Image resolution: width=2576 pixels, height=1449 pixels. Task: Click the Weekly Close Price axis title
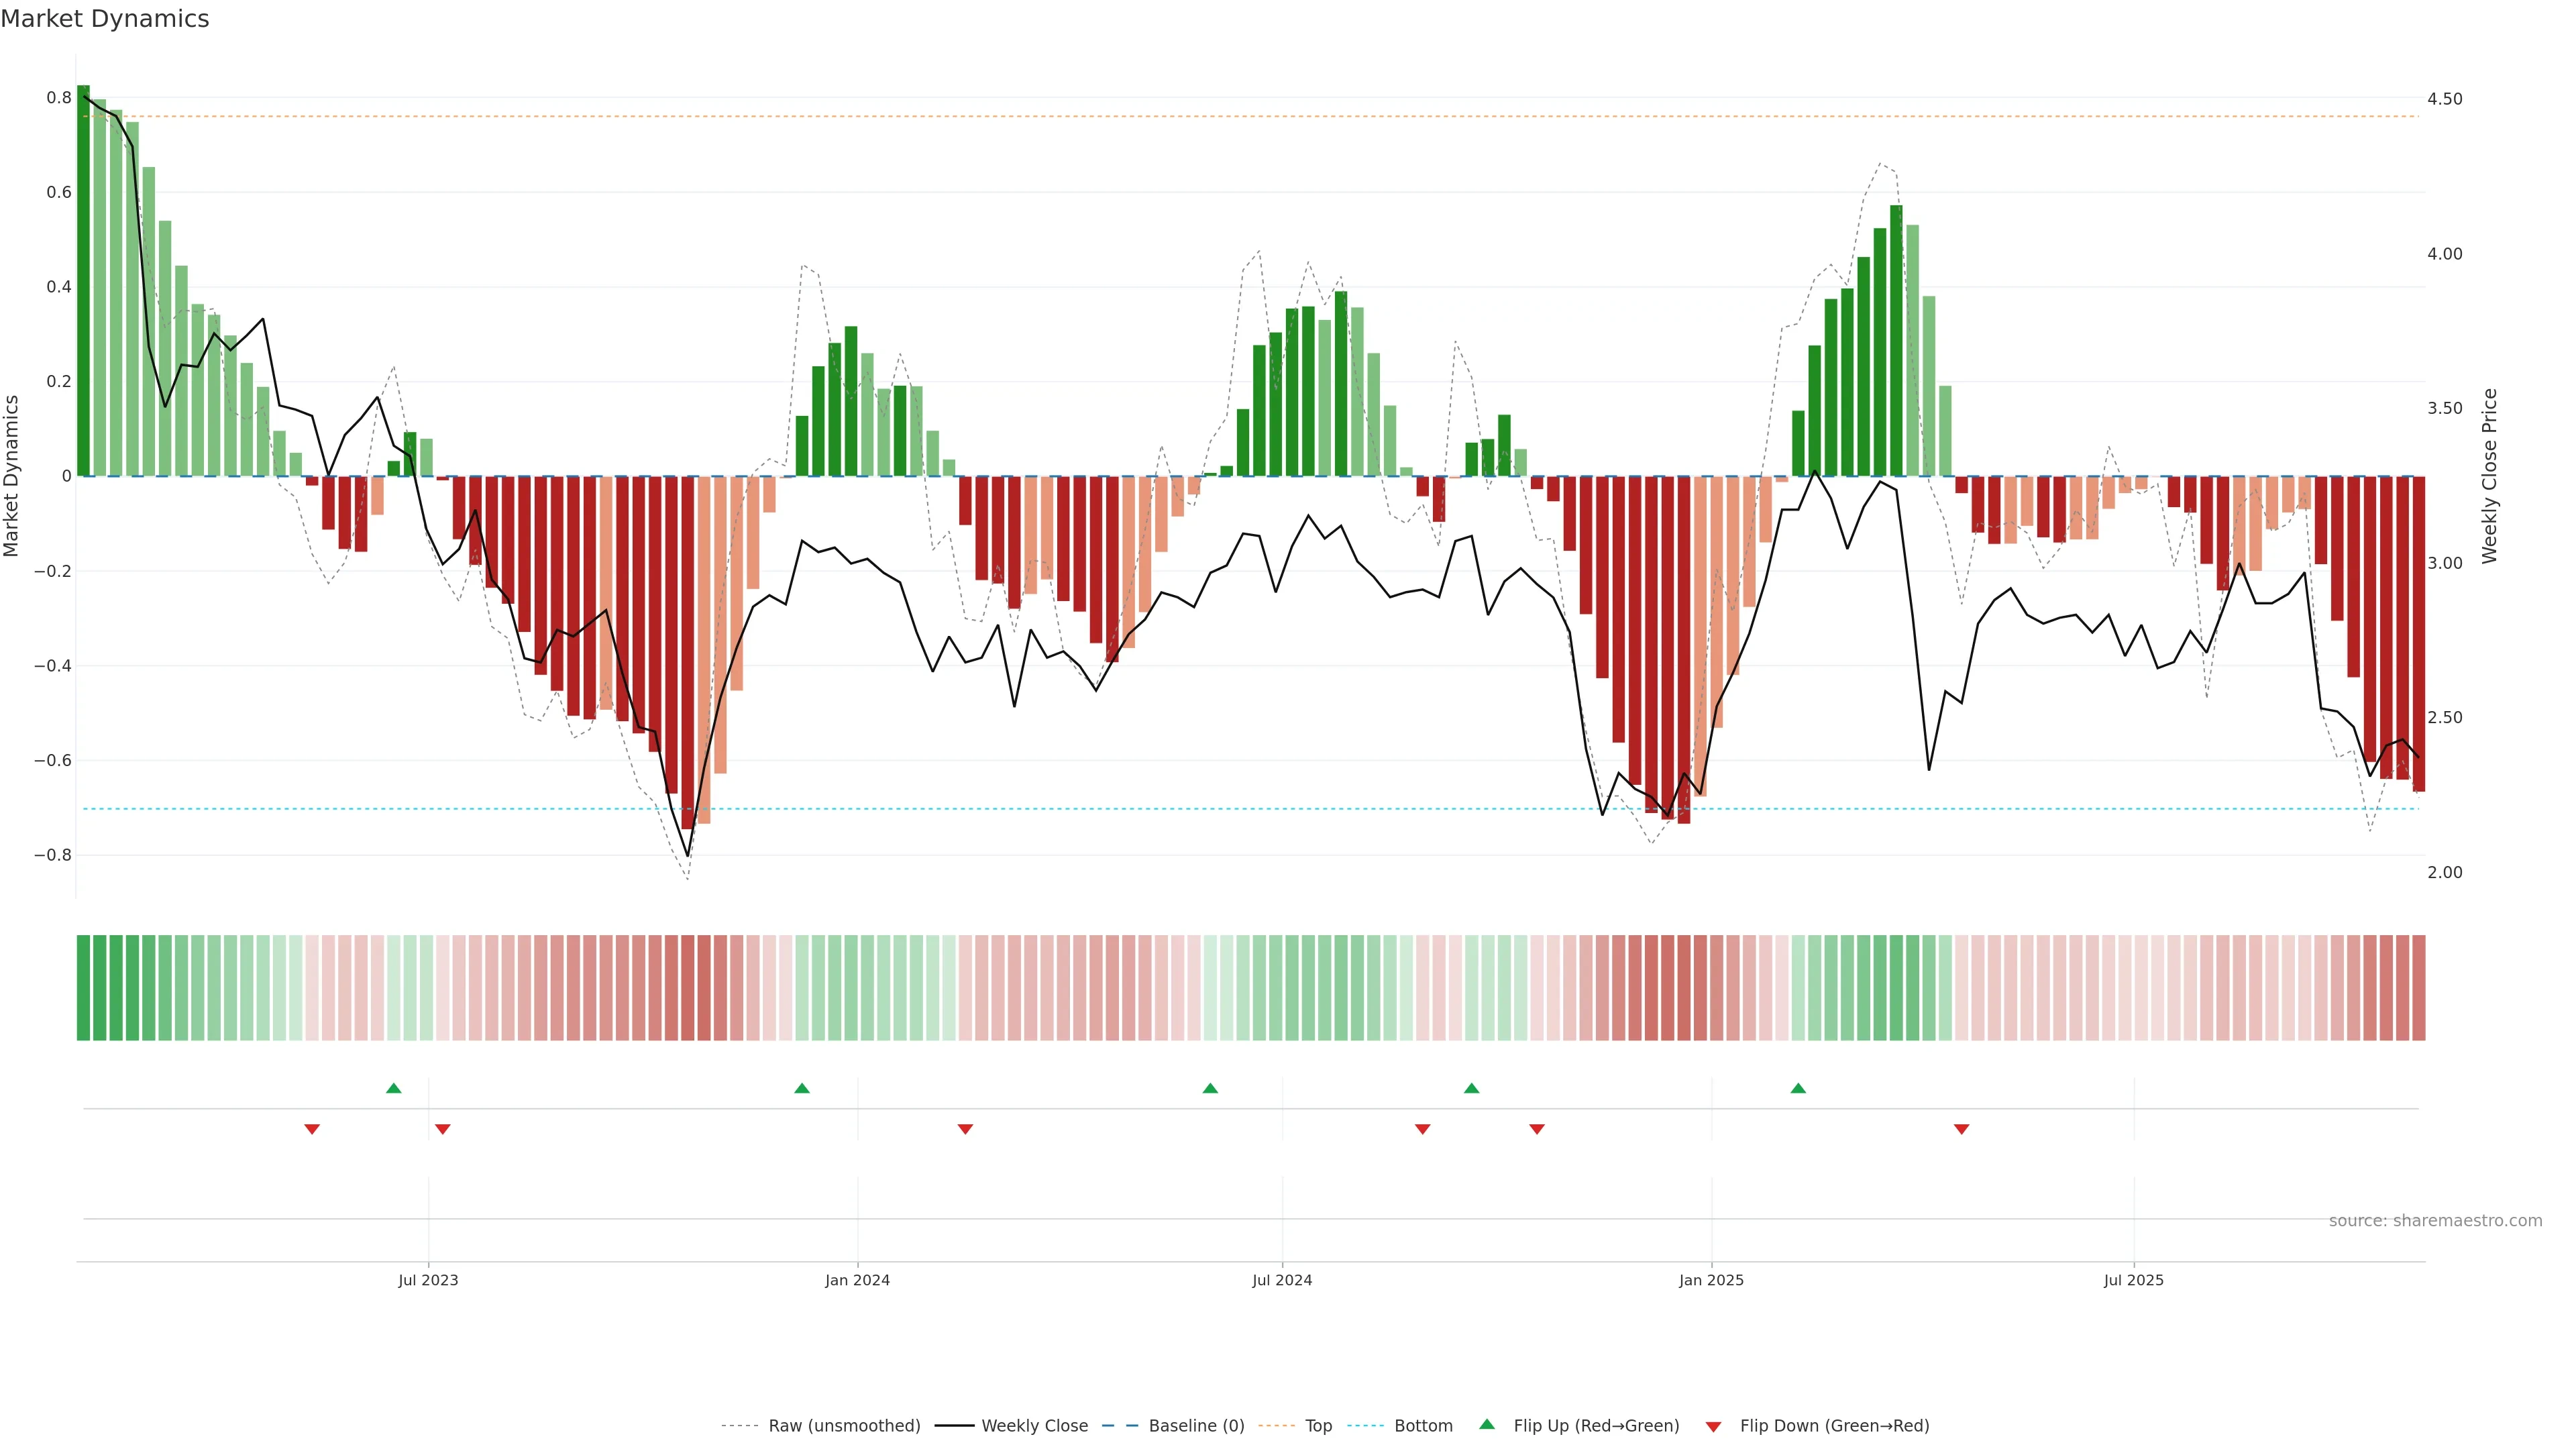(2489, 476)
